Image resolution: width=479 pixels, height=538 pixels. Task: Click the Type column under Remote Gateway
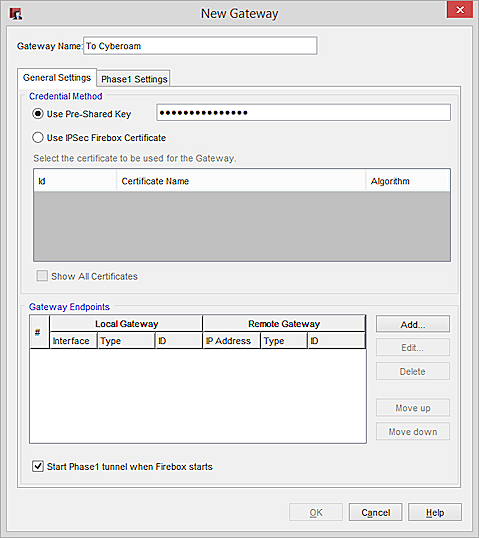(x=284, y=341)
